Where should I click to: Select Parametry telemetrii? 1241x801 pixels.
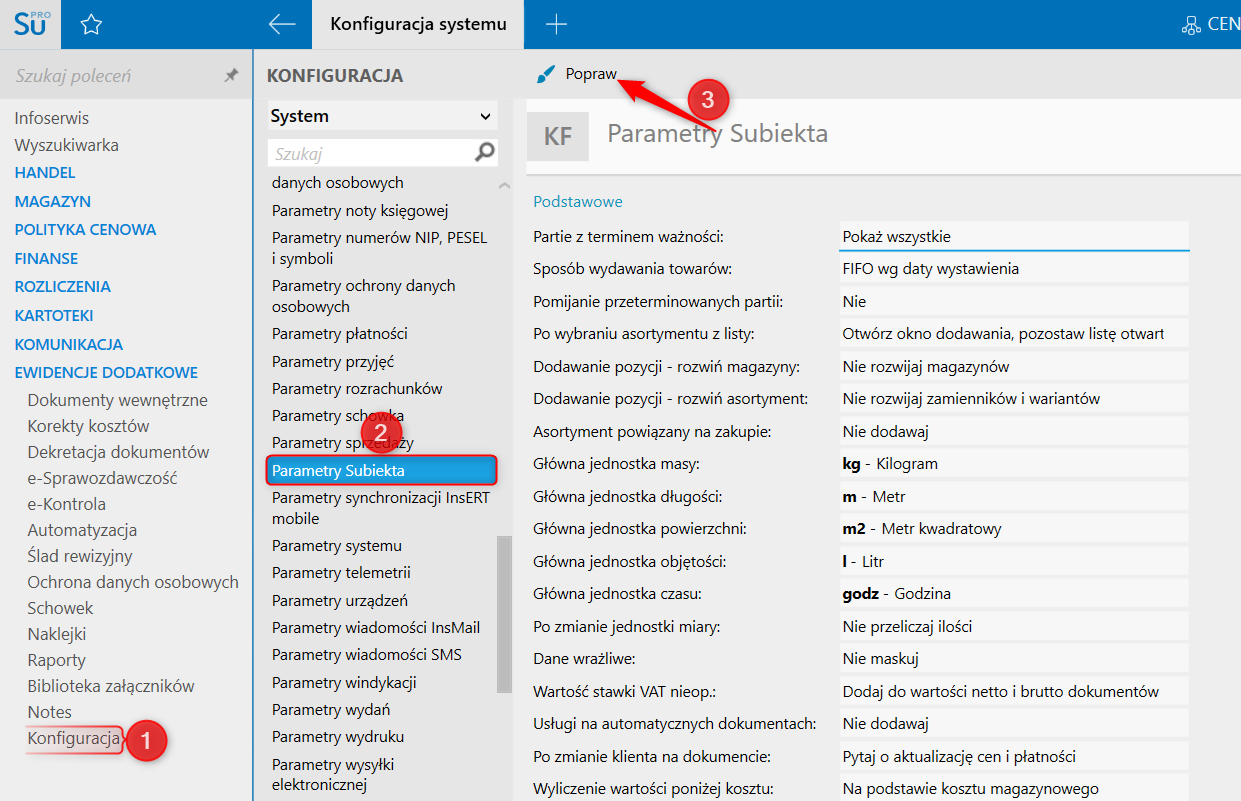tap(341, 573)
